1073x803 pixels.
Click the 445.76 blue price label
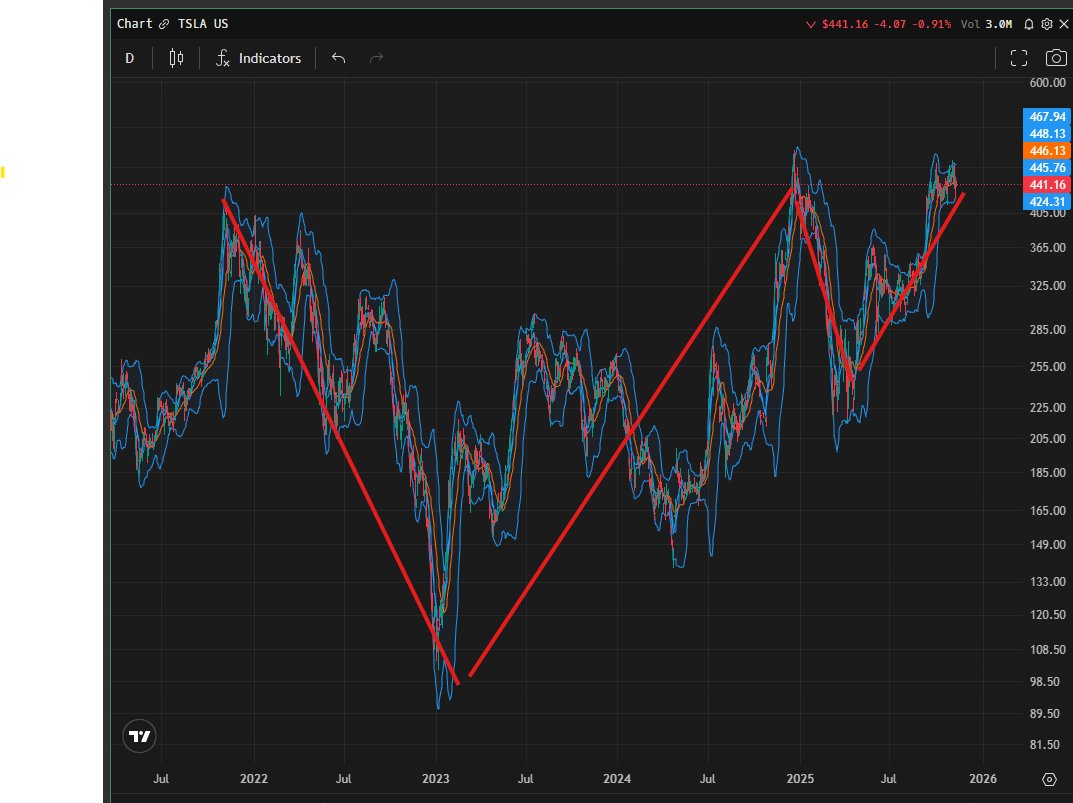coord(1047,168)
